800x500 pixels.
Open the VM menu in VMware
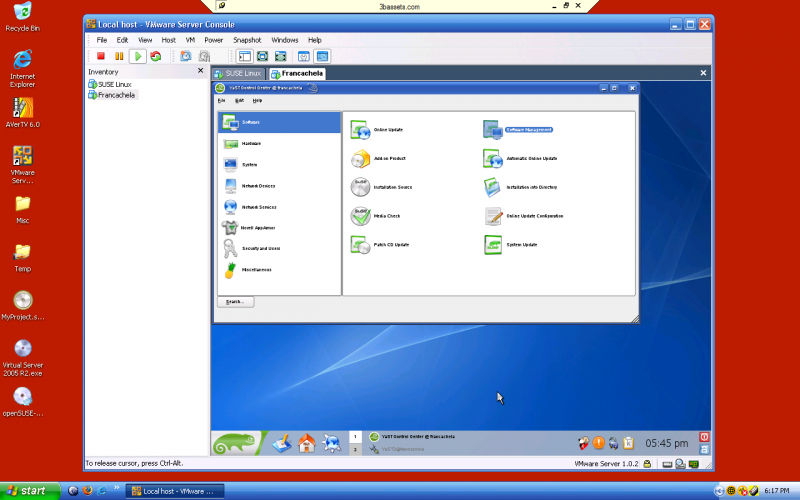click(x=188, y=40)
